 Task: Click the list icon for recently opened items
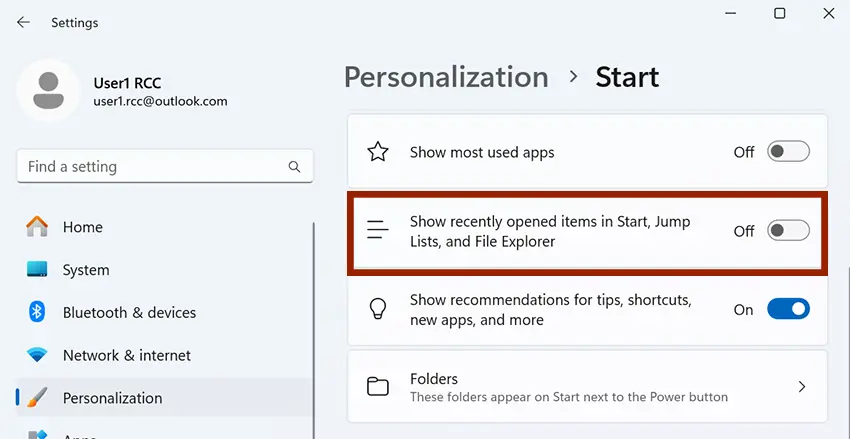point(378,230)
